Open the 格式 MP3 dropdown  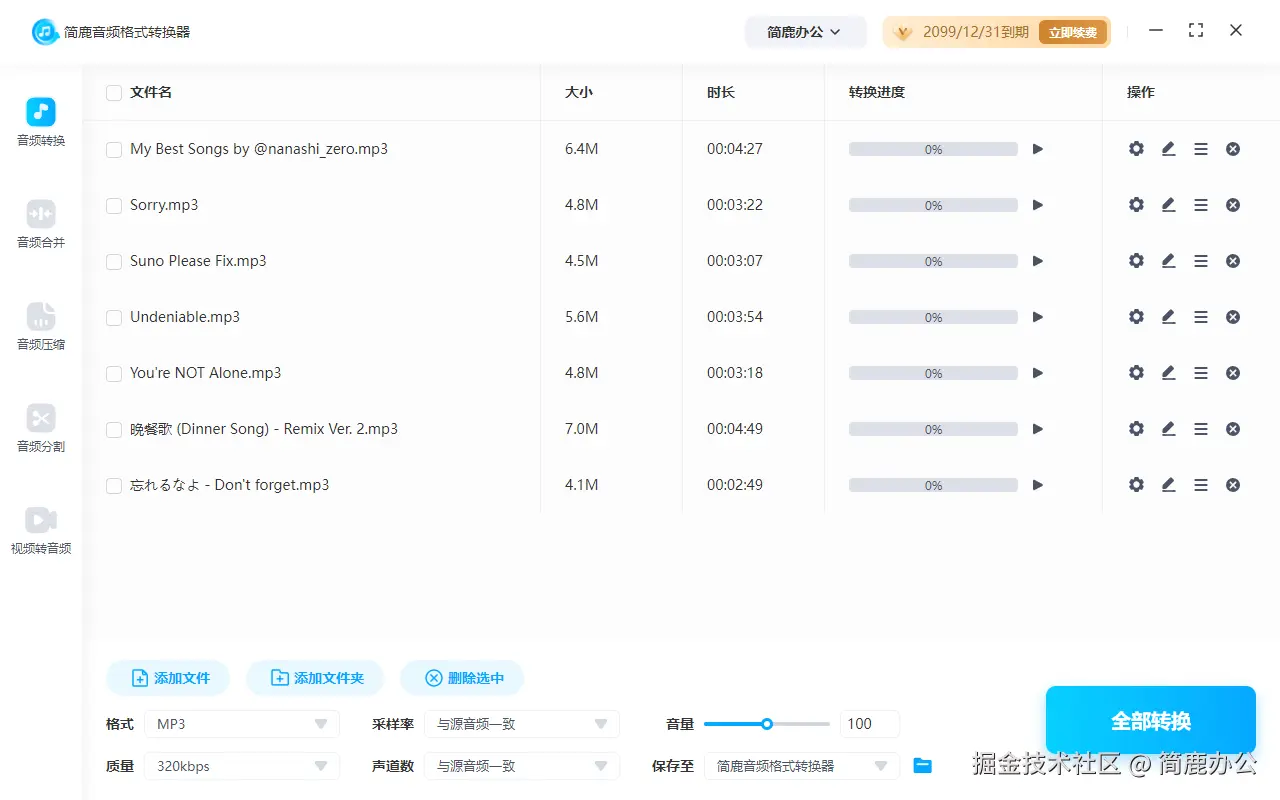(x=241, y=723)
